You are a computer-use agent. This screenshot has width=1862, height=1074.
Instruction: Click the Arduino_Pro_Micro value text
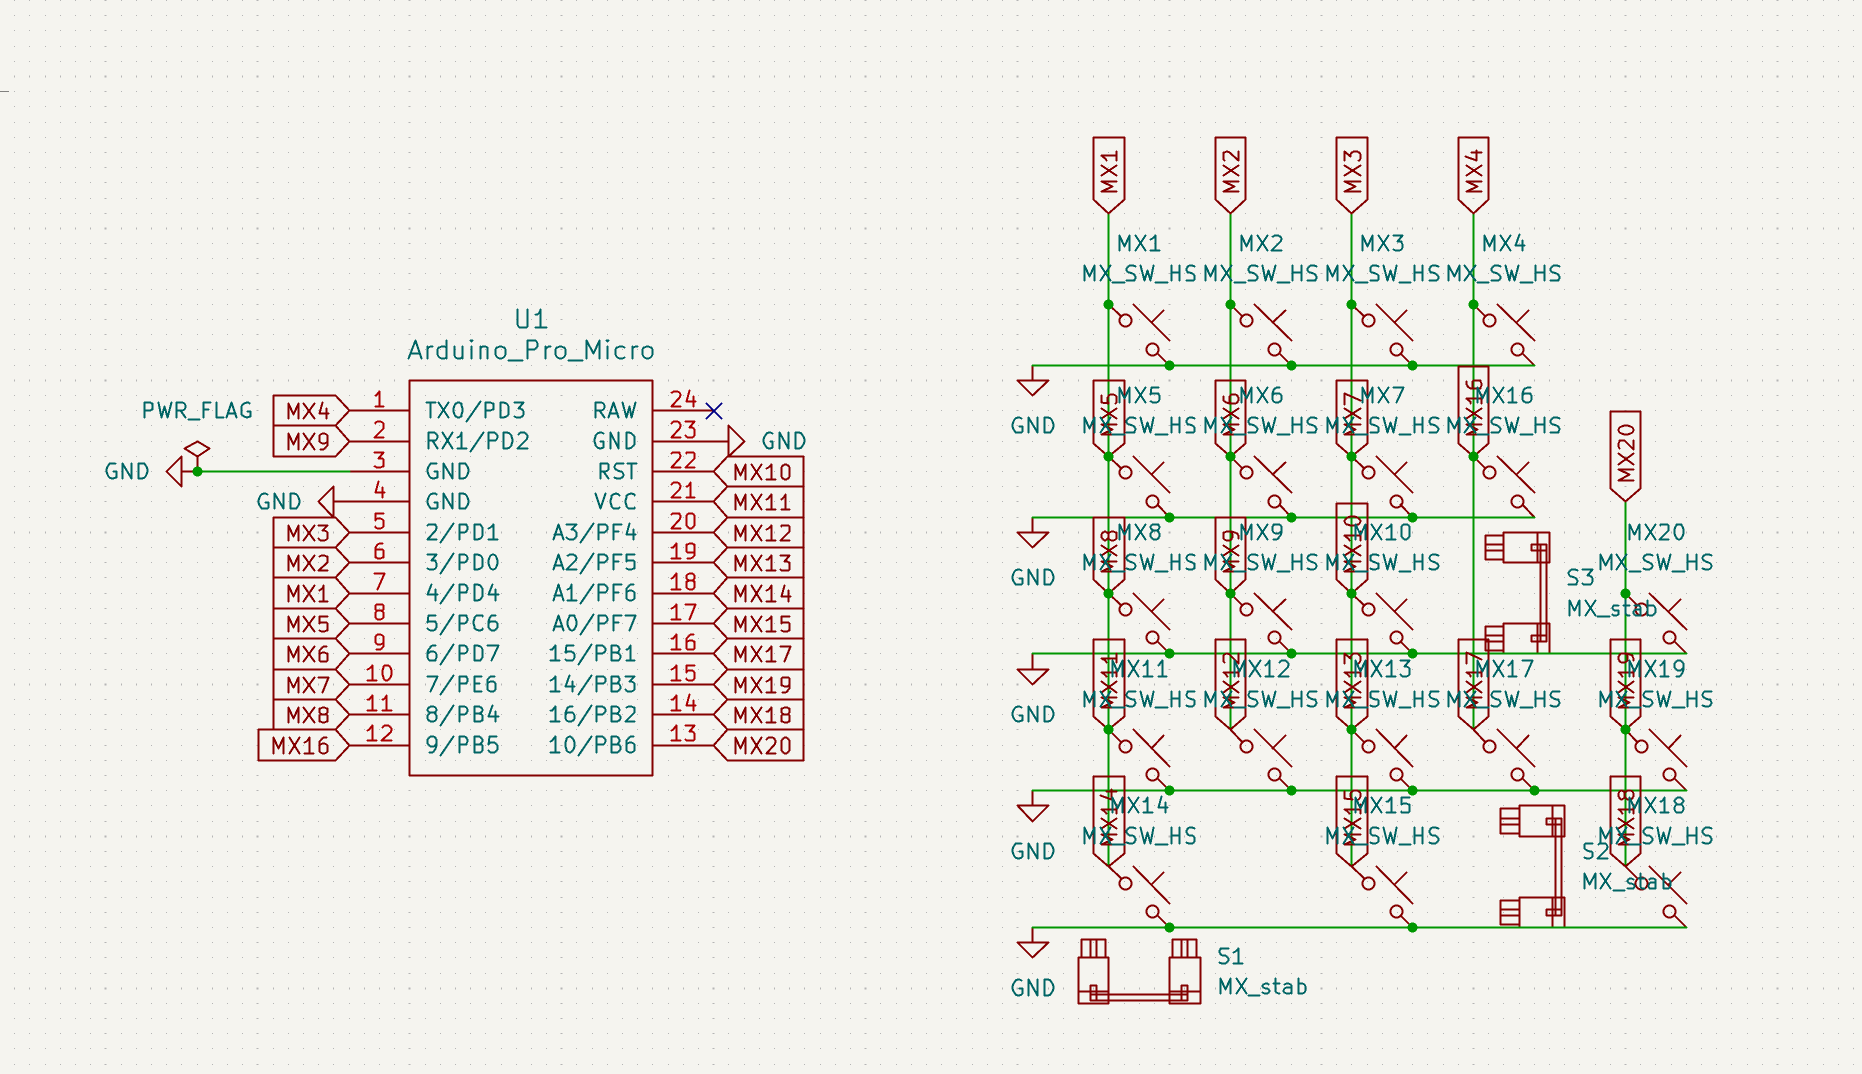[x=530, y=351]
